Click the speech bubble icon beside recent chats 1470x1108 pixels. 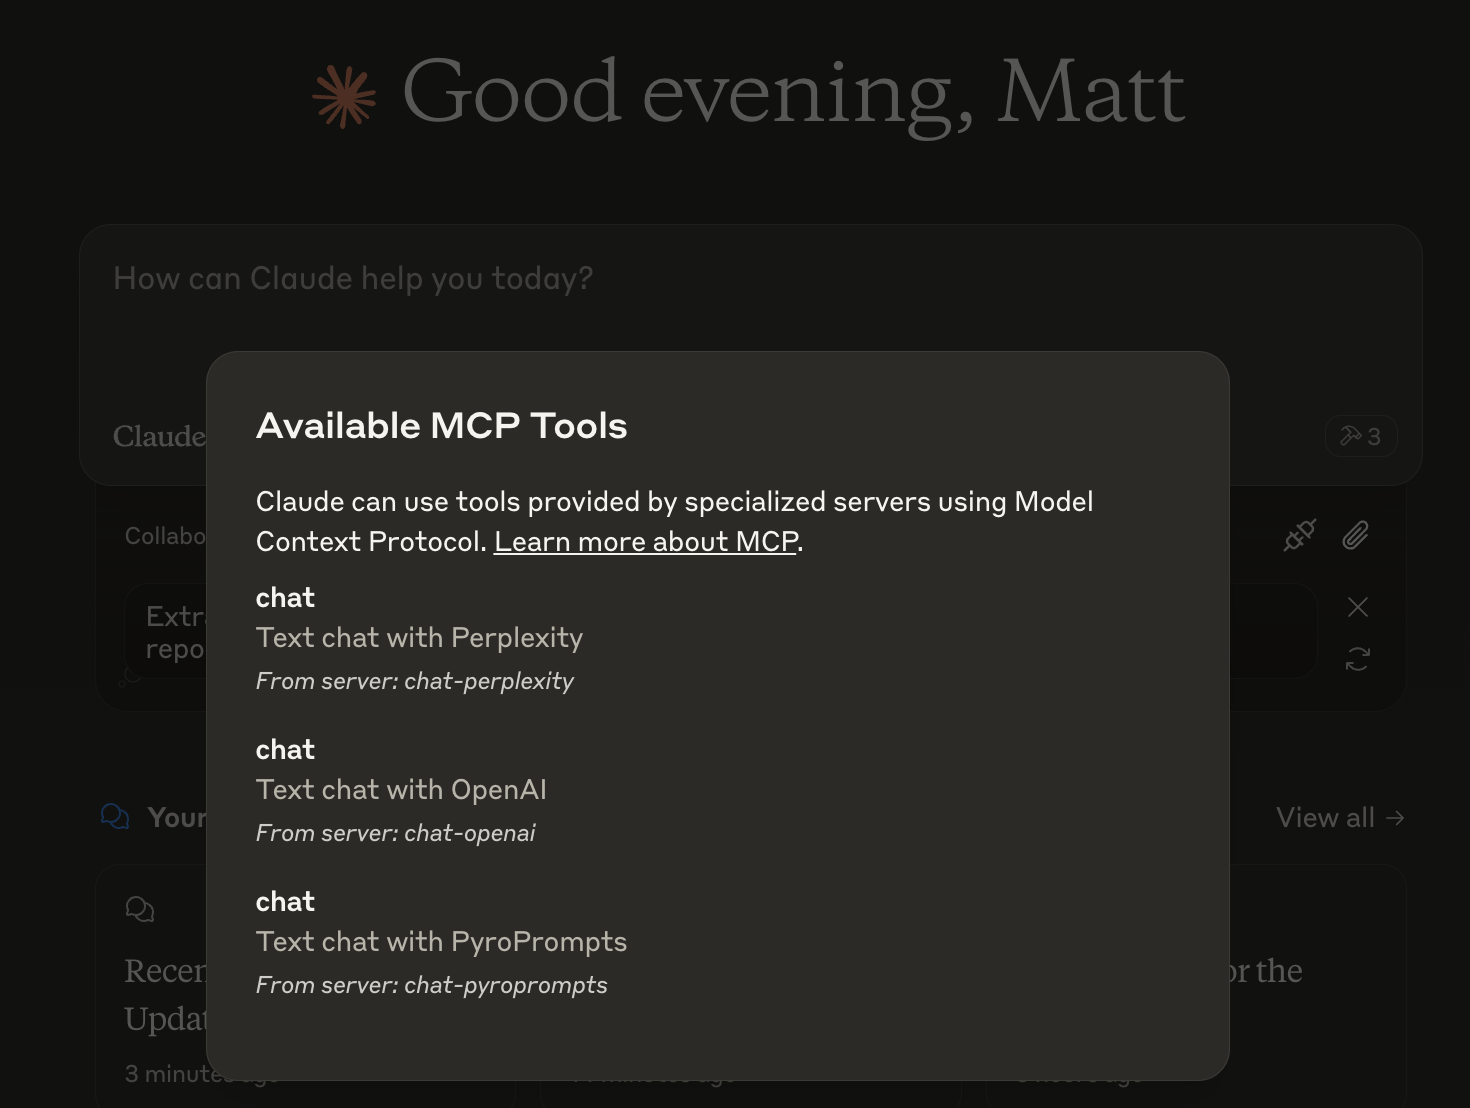[115, 817]
